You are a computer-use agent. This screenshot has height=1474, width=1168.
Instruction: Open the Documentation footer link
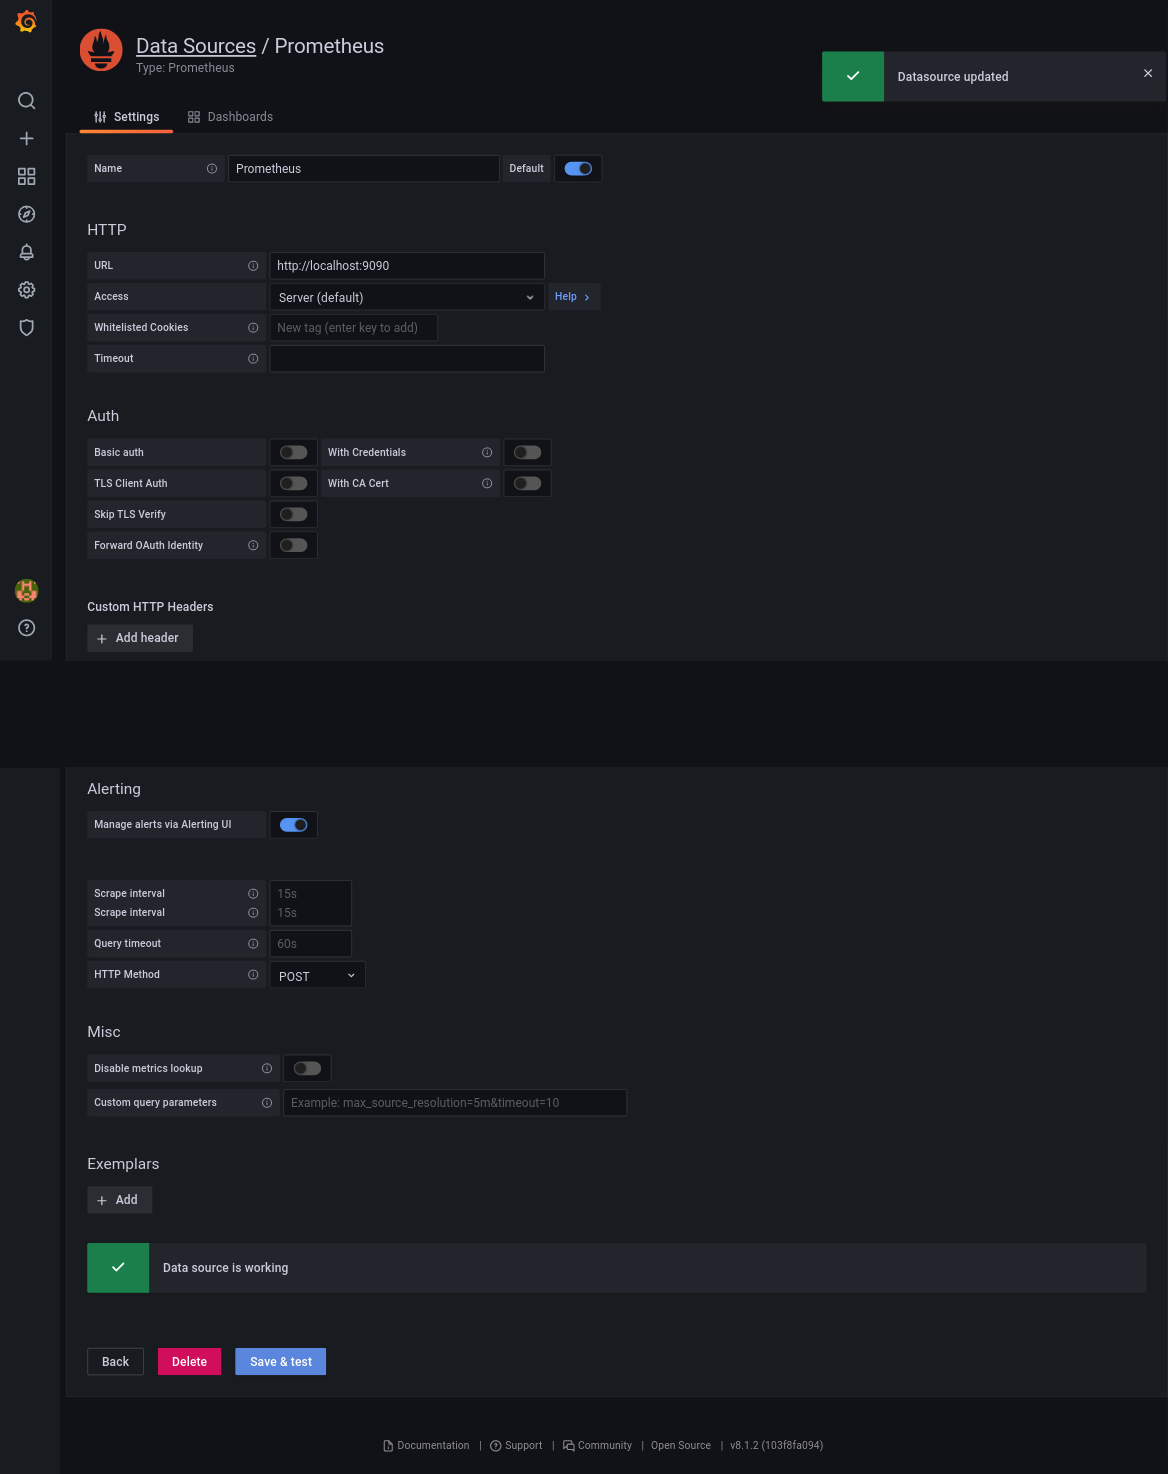pos(427,1446)
